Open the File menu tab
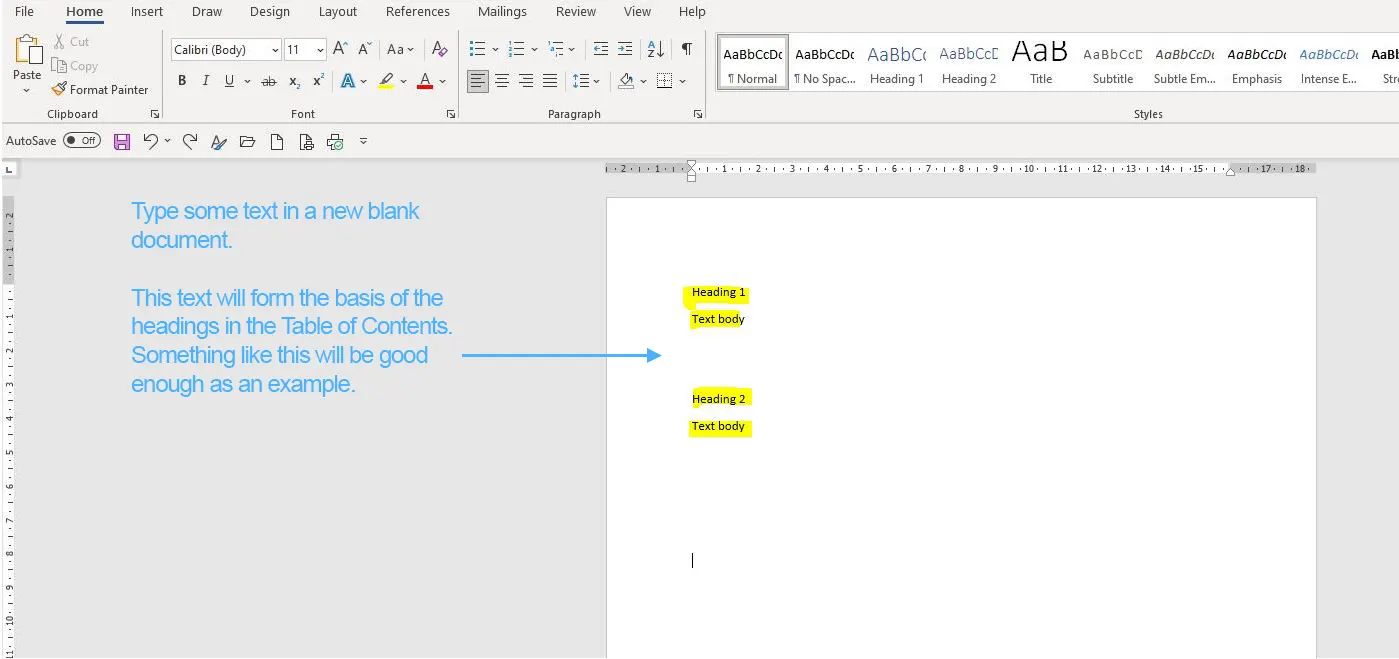The image size is (1399, 659). click(x=25, y=12)
